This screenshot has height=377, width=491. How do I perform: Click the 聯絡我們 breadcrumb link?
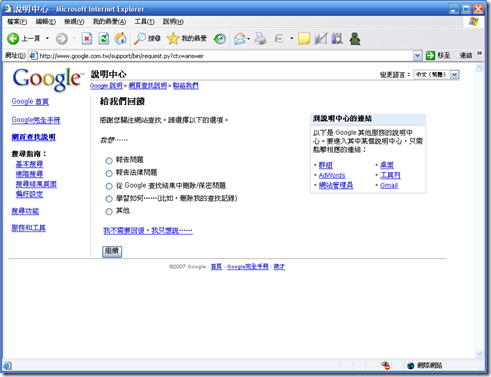pos(186,86)
